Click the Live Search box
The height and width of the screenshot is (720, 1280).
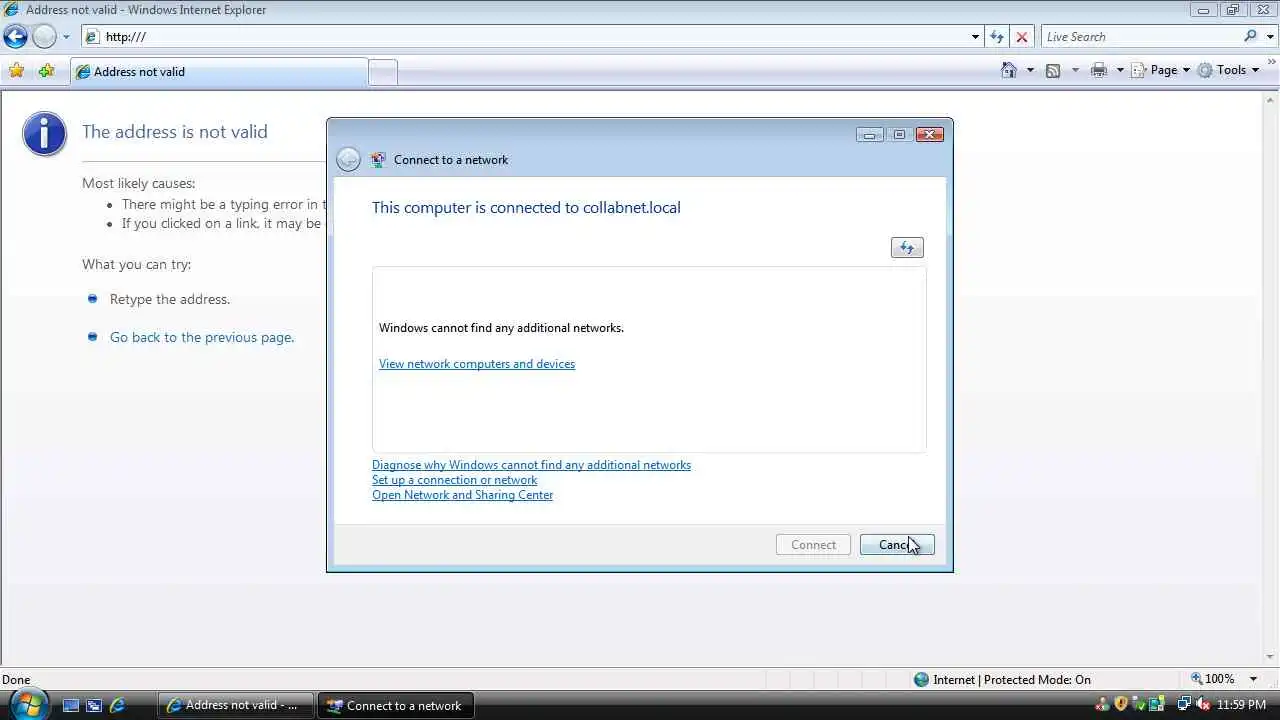pos(1140,37)
